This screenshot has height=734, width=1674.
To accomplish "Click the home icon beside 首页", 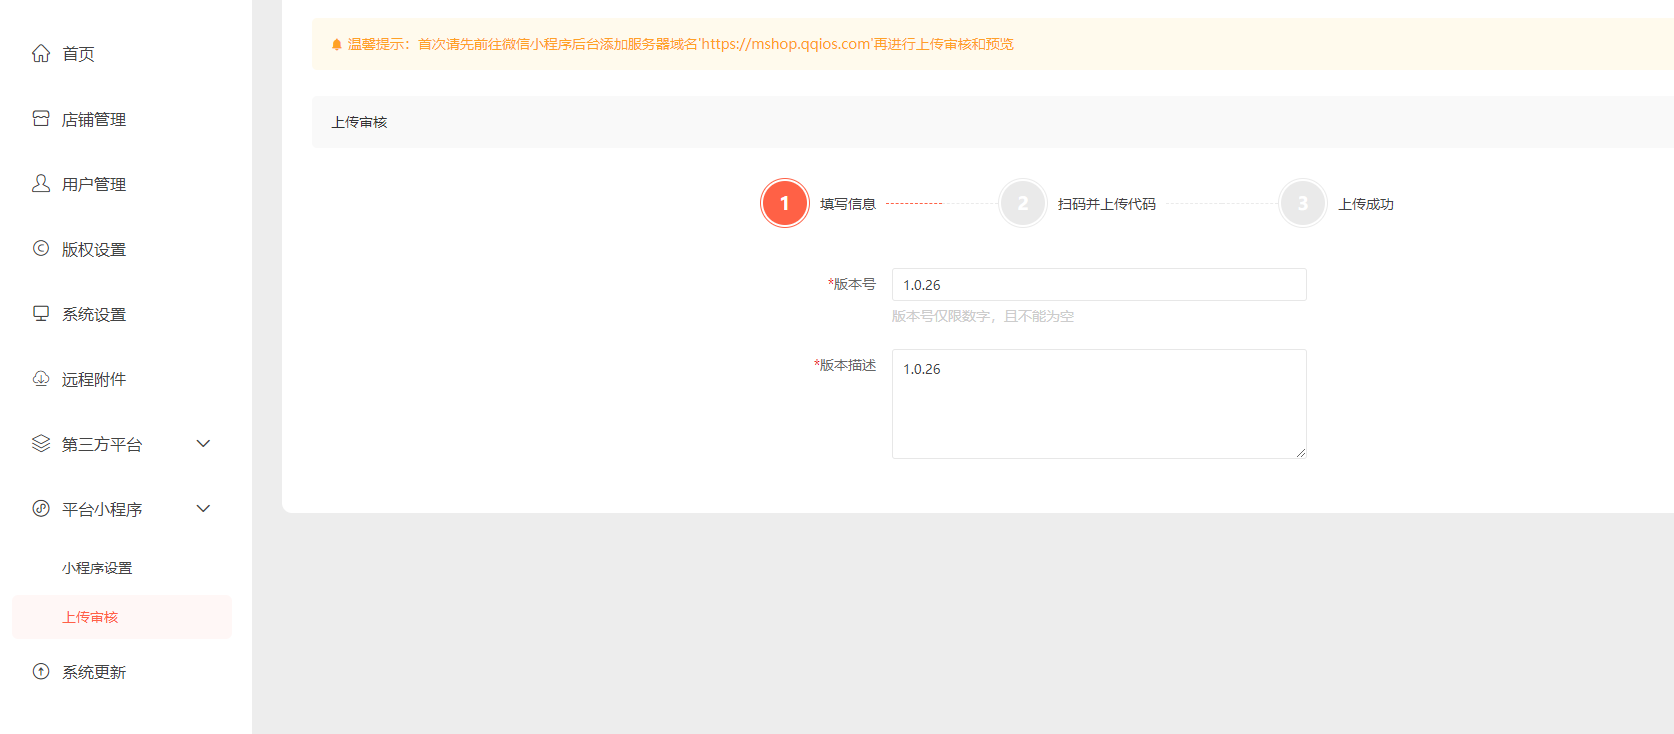I will (x=41, y=53).
